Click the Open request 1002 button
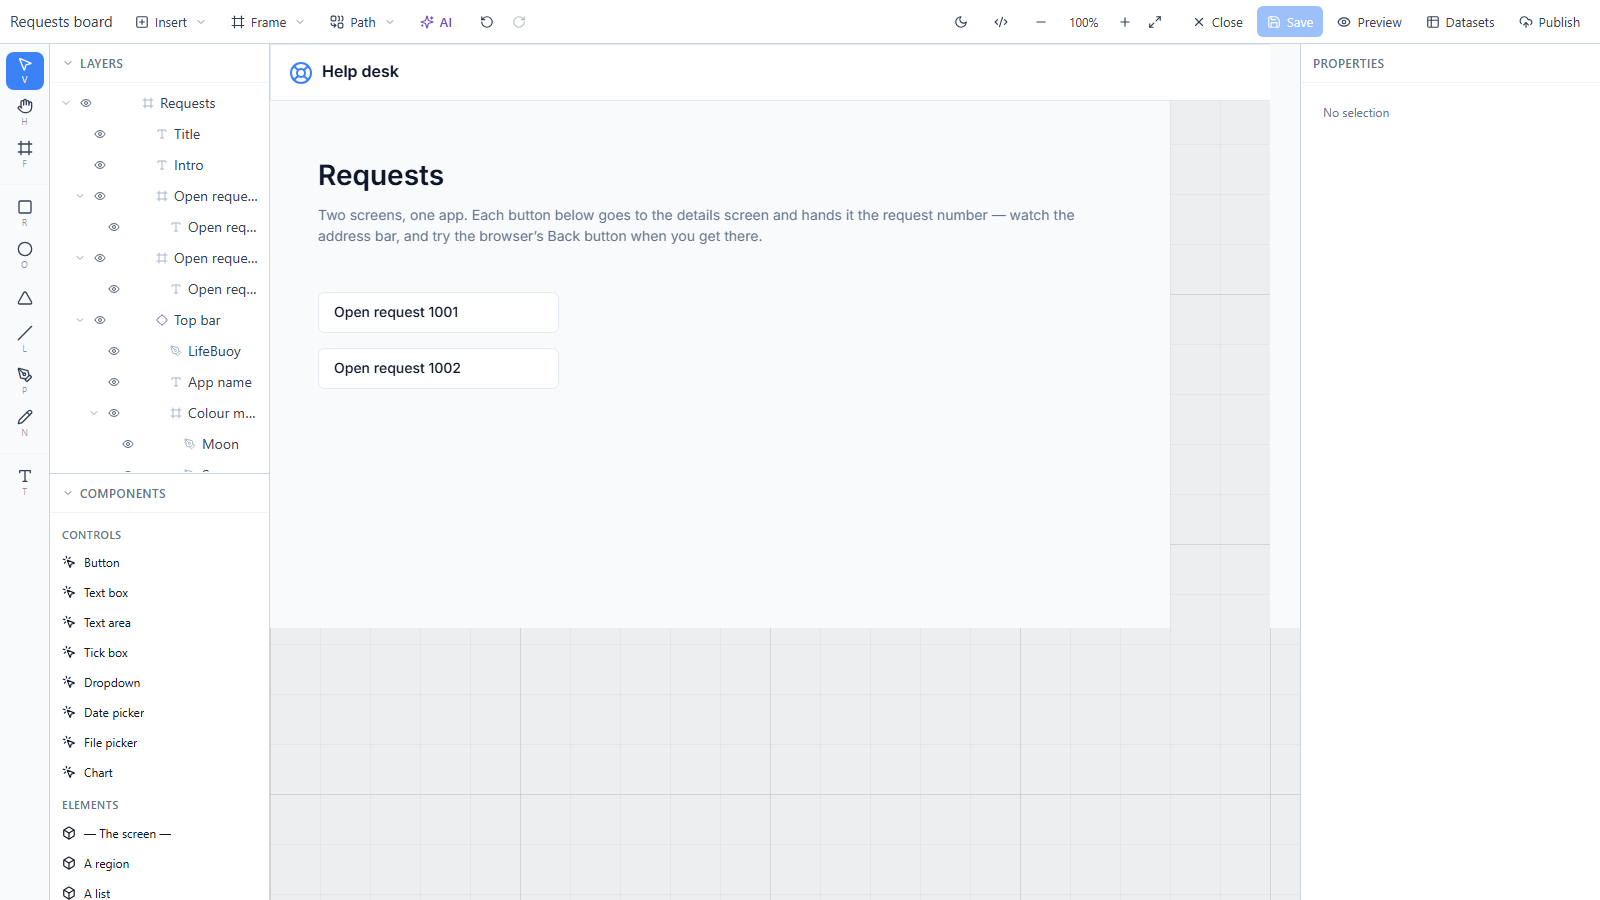This screenshot has height=900, width=1600. 438,368
